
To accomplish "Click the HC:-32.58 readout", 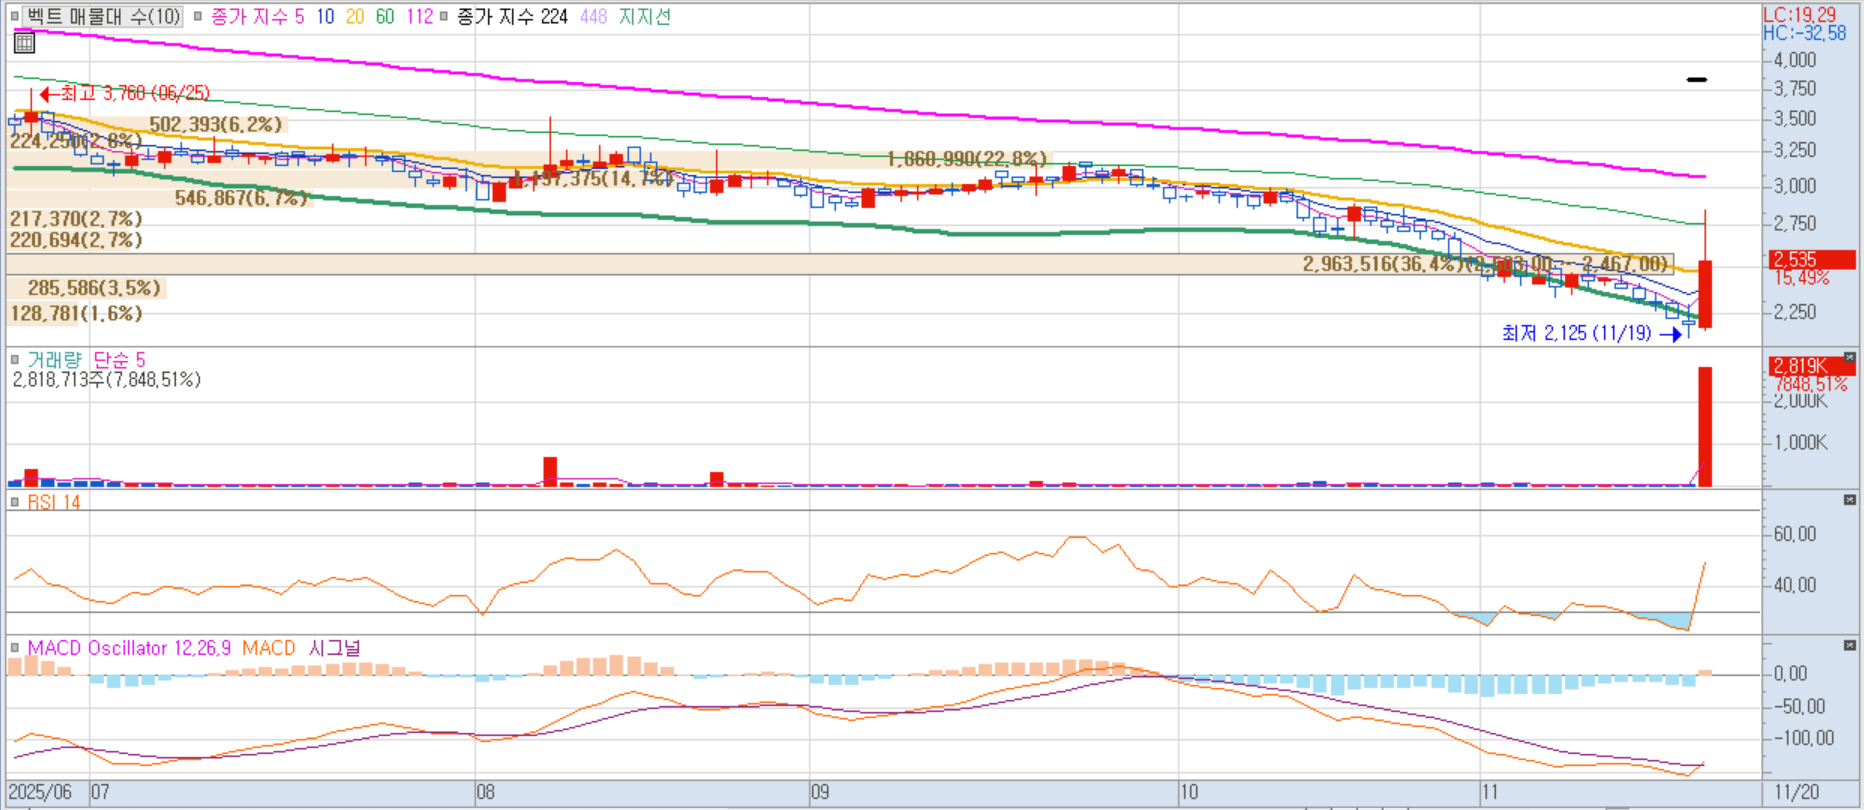I will (x=1805, y=33).
